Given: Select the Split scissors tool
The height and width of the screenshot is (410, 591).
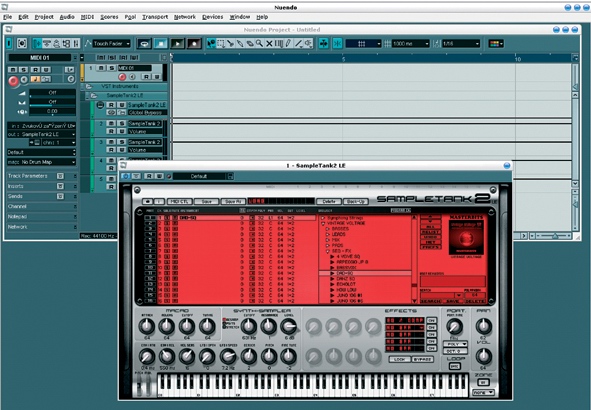Looking at the screenshot, I should [230, 44].
